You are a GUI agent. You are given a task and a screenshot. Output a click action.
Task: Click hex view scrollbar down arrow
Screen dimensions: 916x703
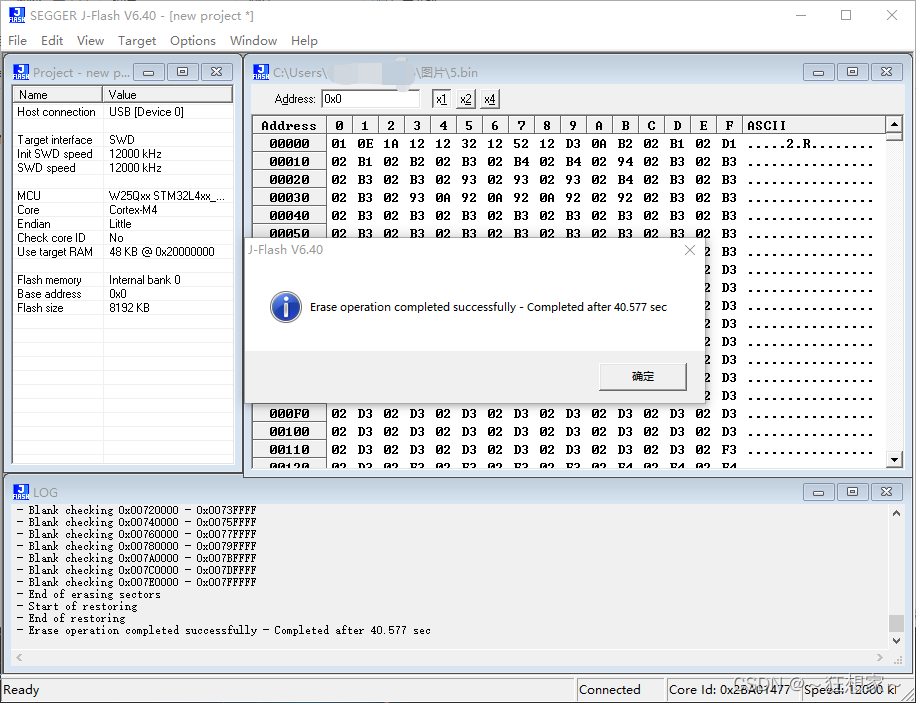[x=894, y=459]
